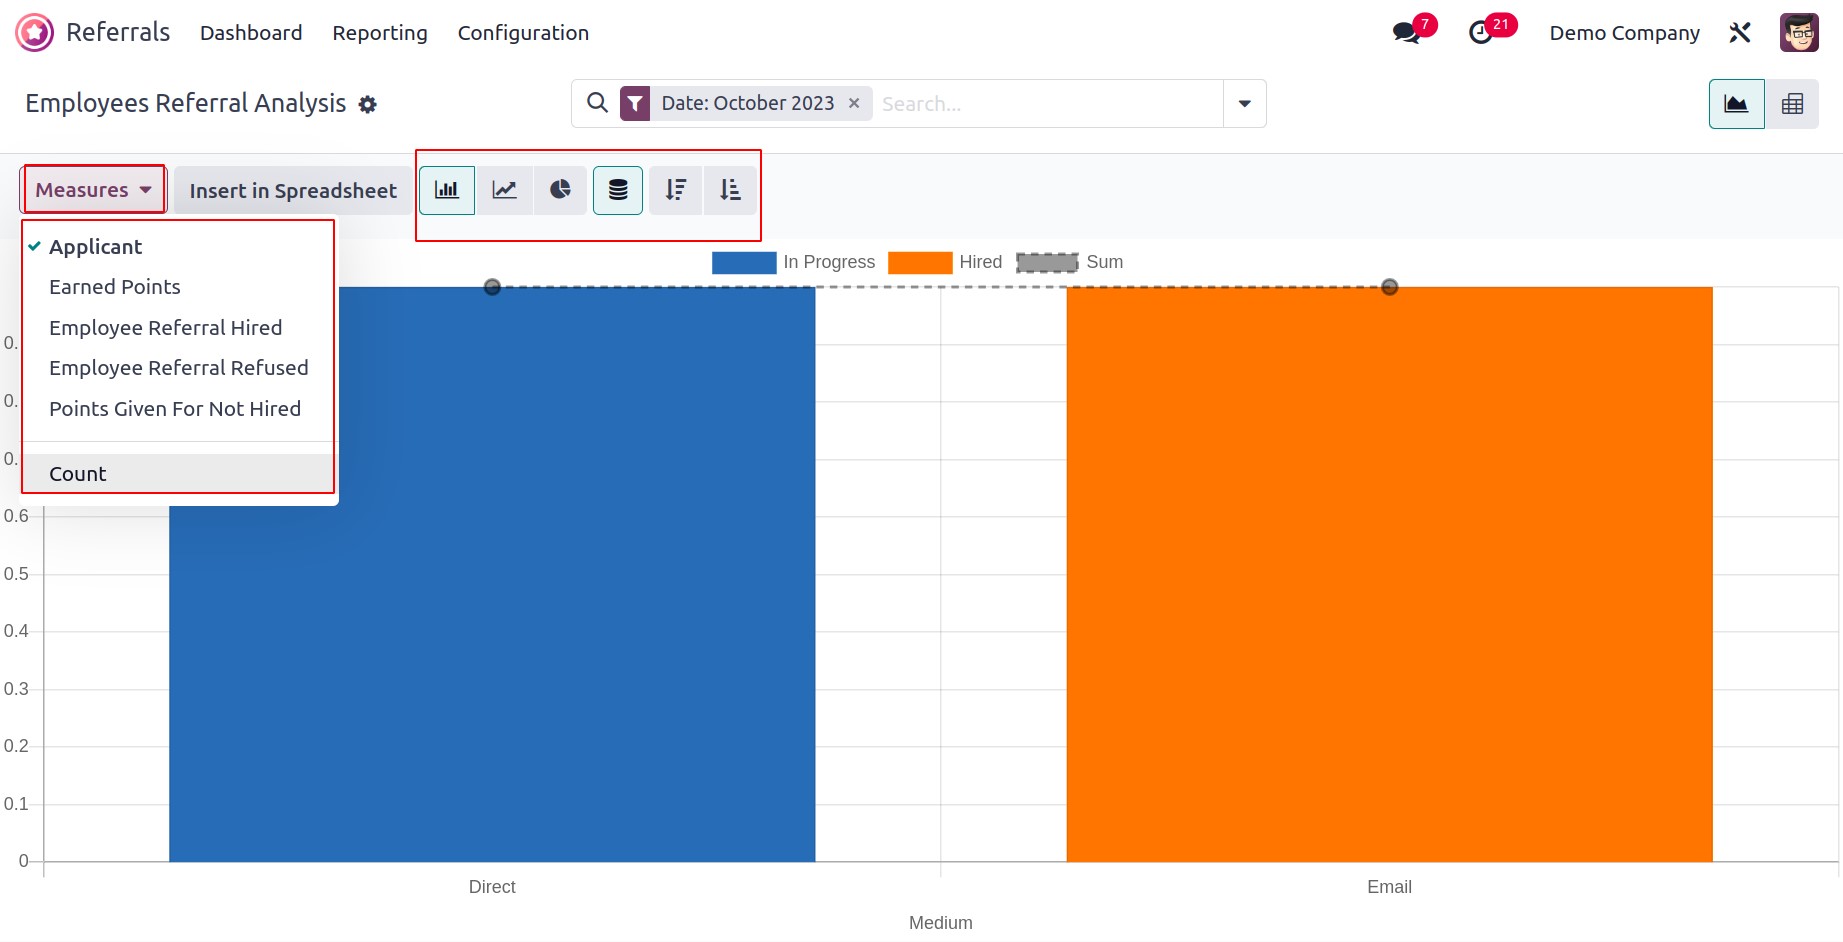Viewport: 1843px width, 942px height.
Task: Click the orange Email bar
Action: [x=1389, y=574]
